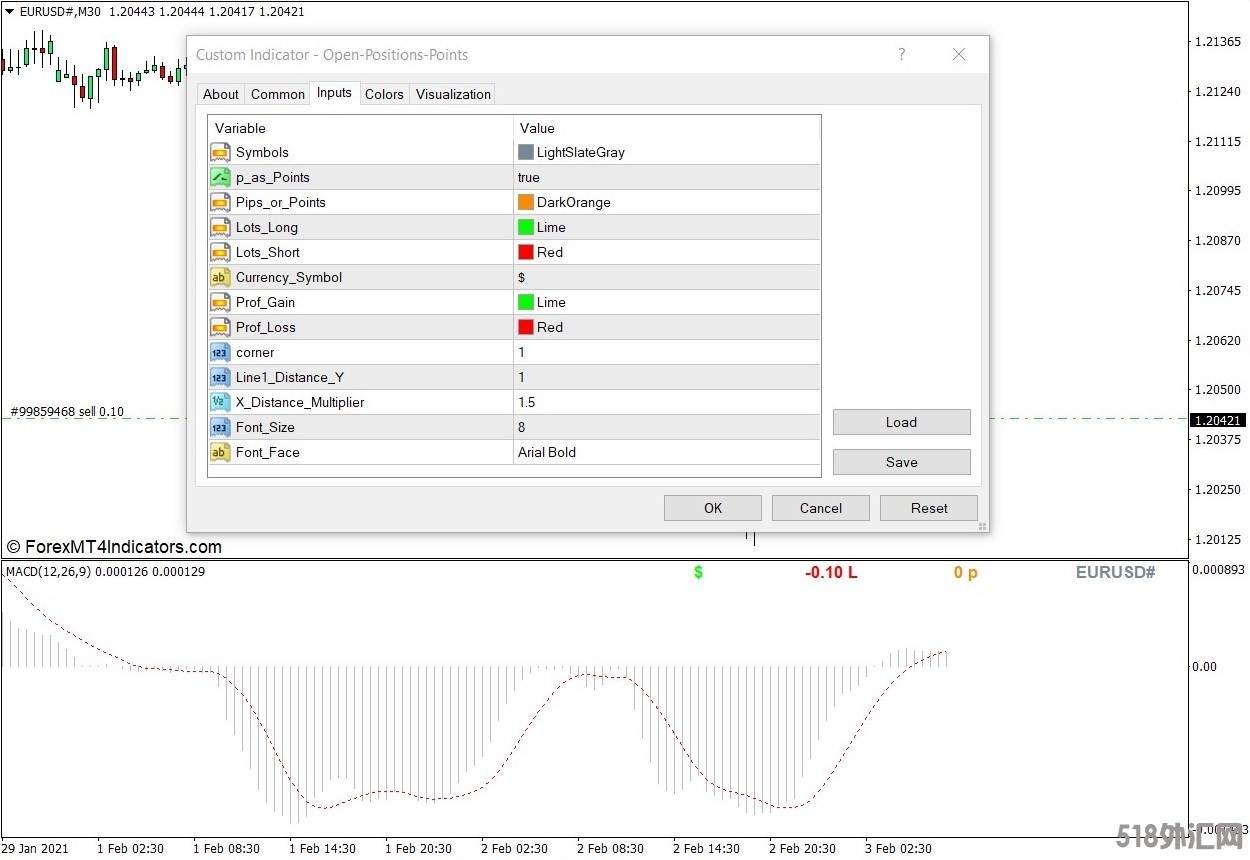This screenshot has width=1250, height=860.
Task: Click the help question mark icon
Action: click(901, 55)
